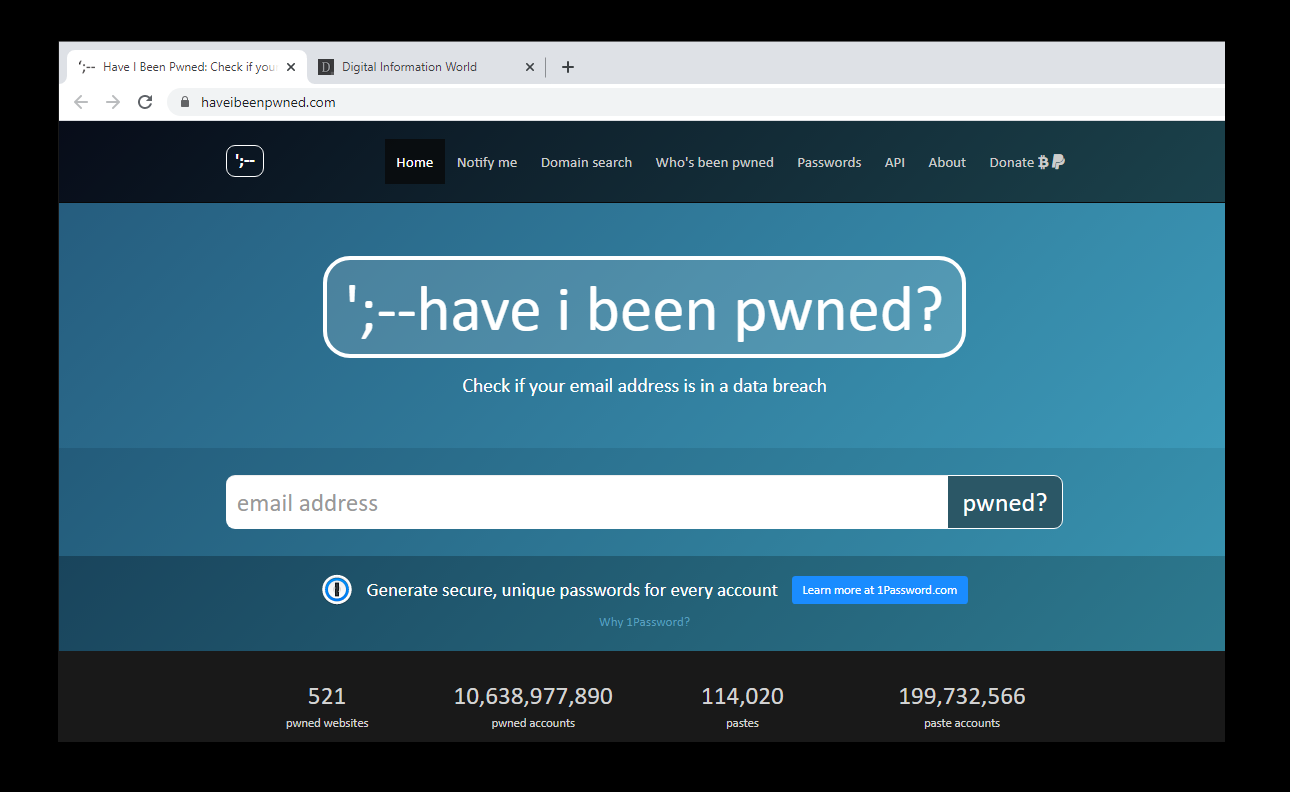This screenshot has width=1290, height=792.
Task: Click the 1Password logo icon
Action: 337,590
